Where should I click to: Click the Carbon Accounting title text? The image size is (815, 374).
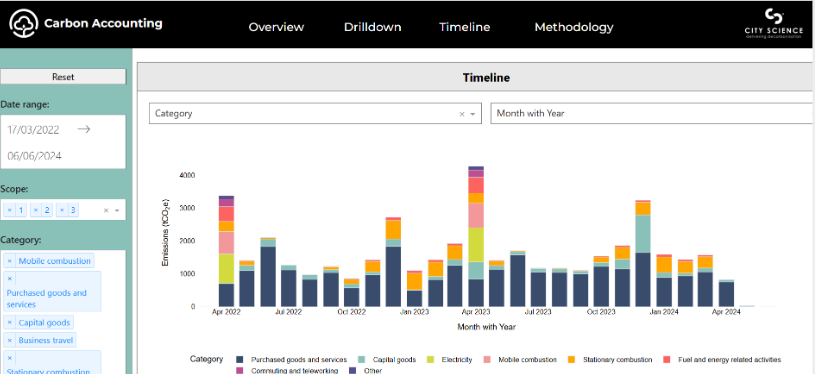103,23
